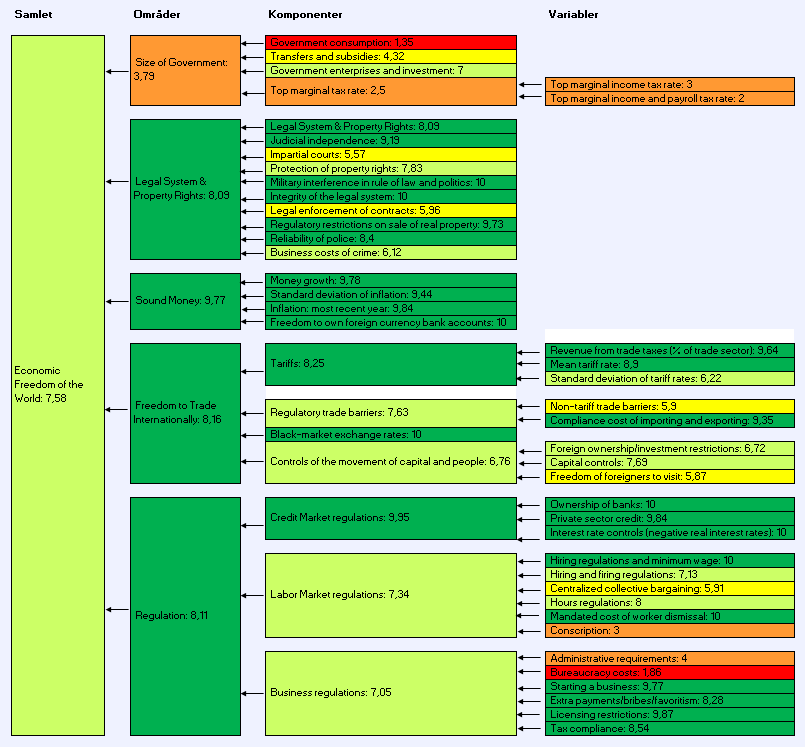805x747 pixels.
Task: Select the Regulation 8,11 area box
Action: [x=185, y=615]
